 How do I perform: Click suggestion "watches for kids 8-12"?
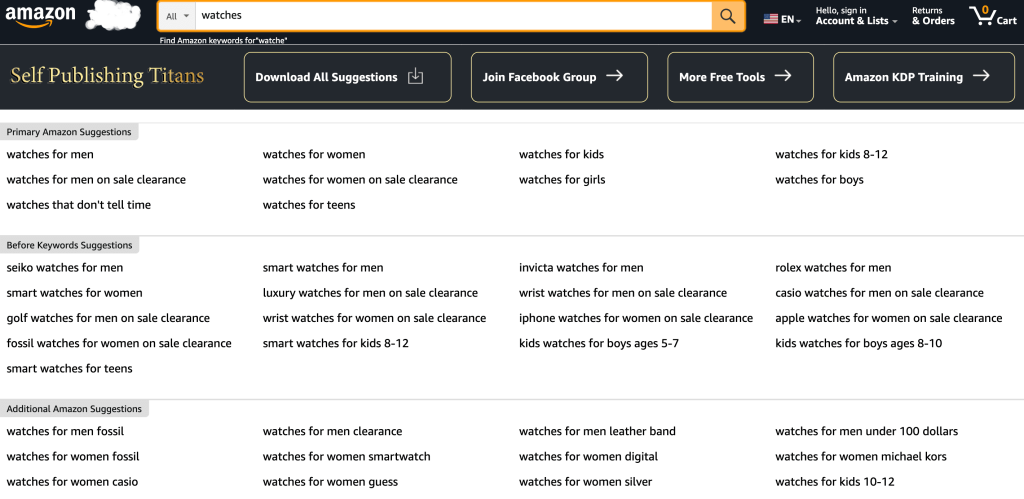coord(831,155)
